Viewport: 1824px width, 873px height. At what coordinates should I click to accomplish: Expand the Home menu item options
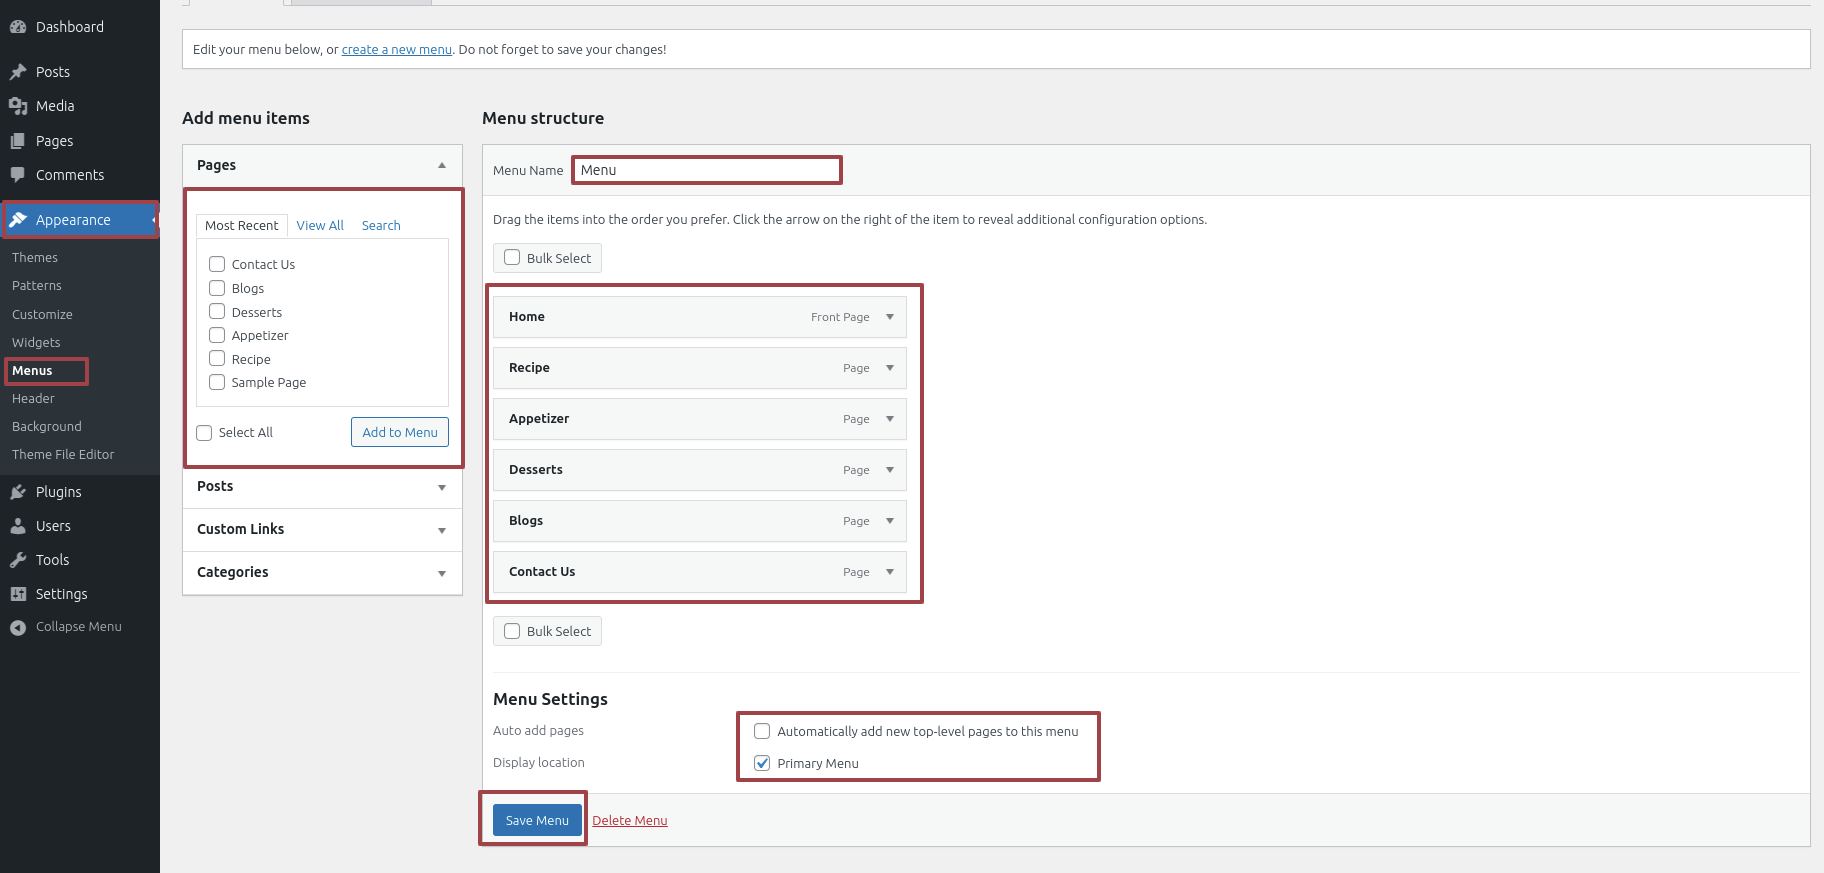890,317
